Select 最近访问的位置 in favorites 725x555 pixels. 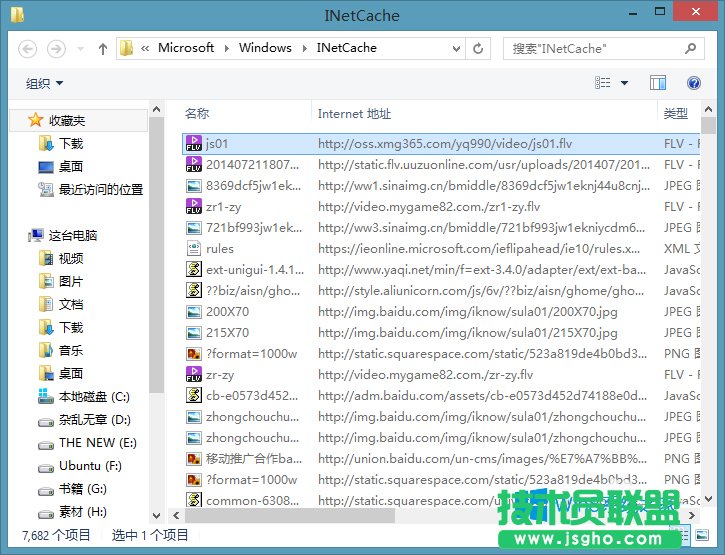tap(100, 189)
